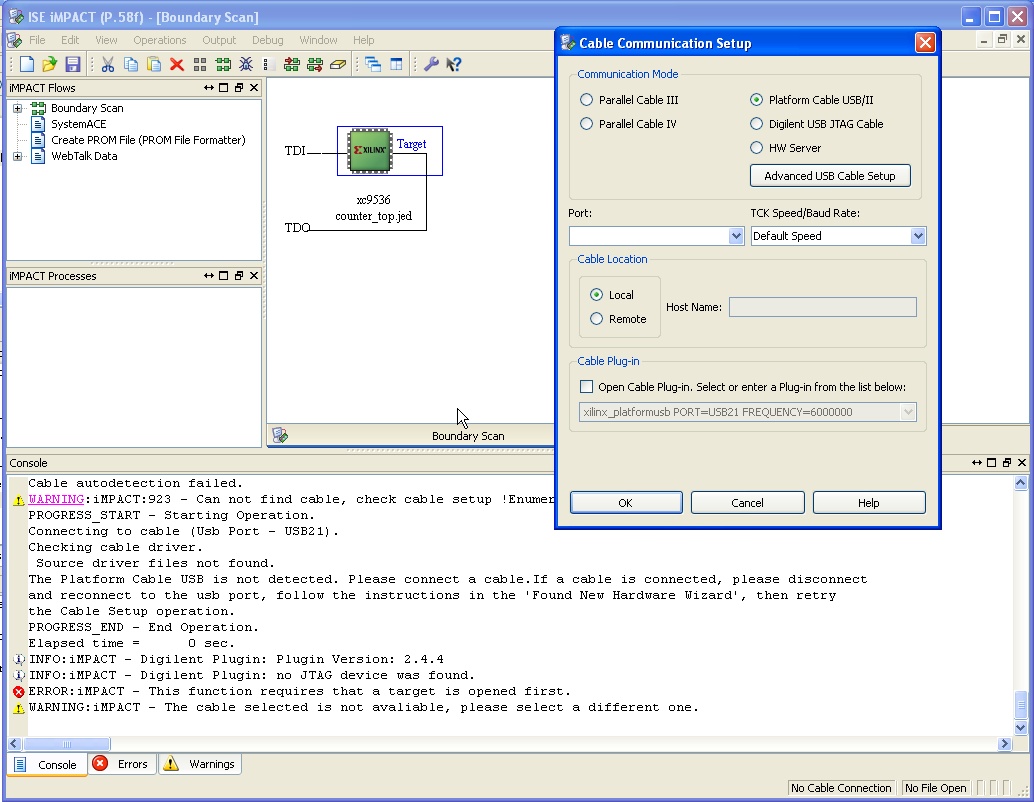Click the Open file folder icon

(49, 64)
